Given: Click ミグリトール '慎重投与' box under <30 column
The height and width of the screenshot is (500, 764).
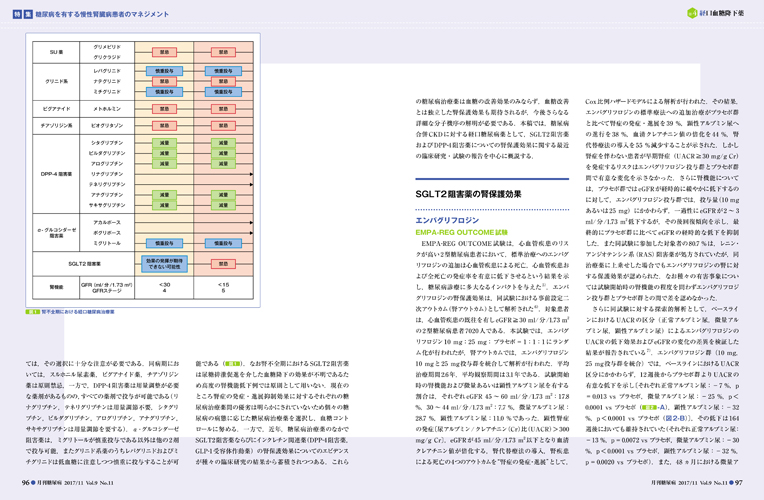Looking at the screenshot, I should point(164,243).
